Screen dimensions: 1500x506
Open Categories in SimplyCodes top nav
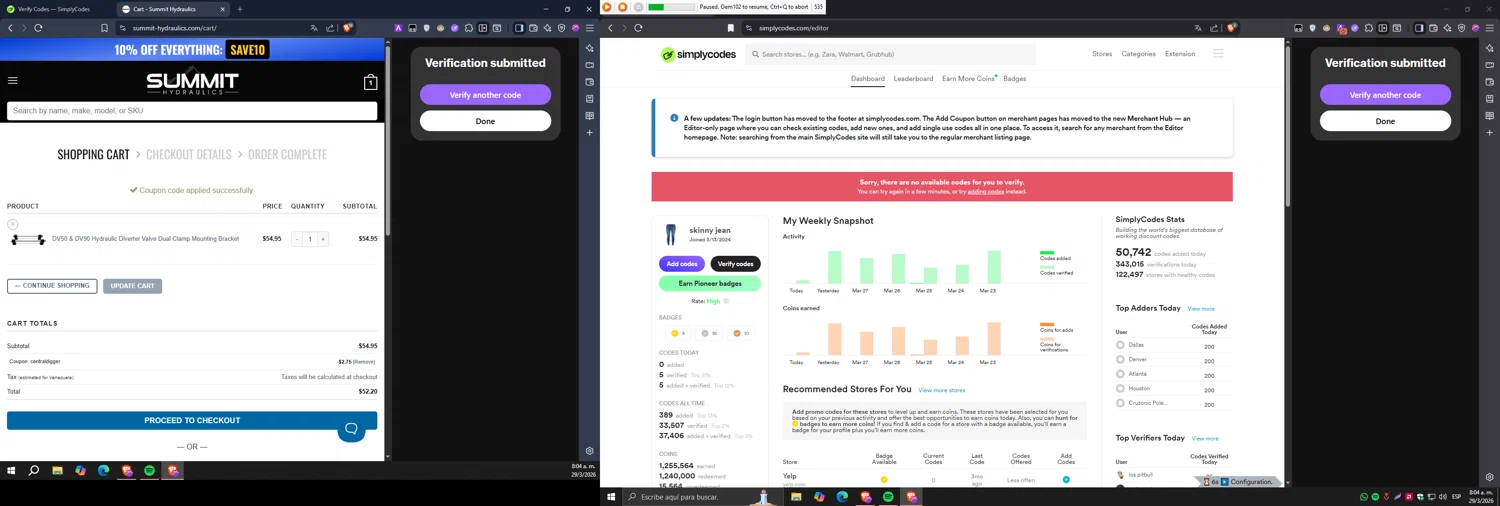pyautogui.click(x=1138, y=54)
